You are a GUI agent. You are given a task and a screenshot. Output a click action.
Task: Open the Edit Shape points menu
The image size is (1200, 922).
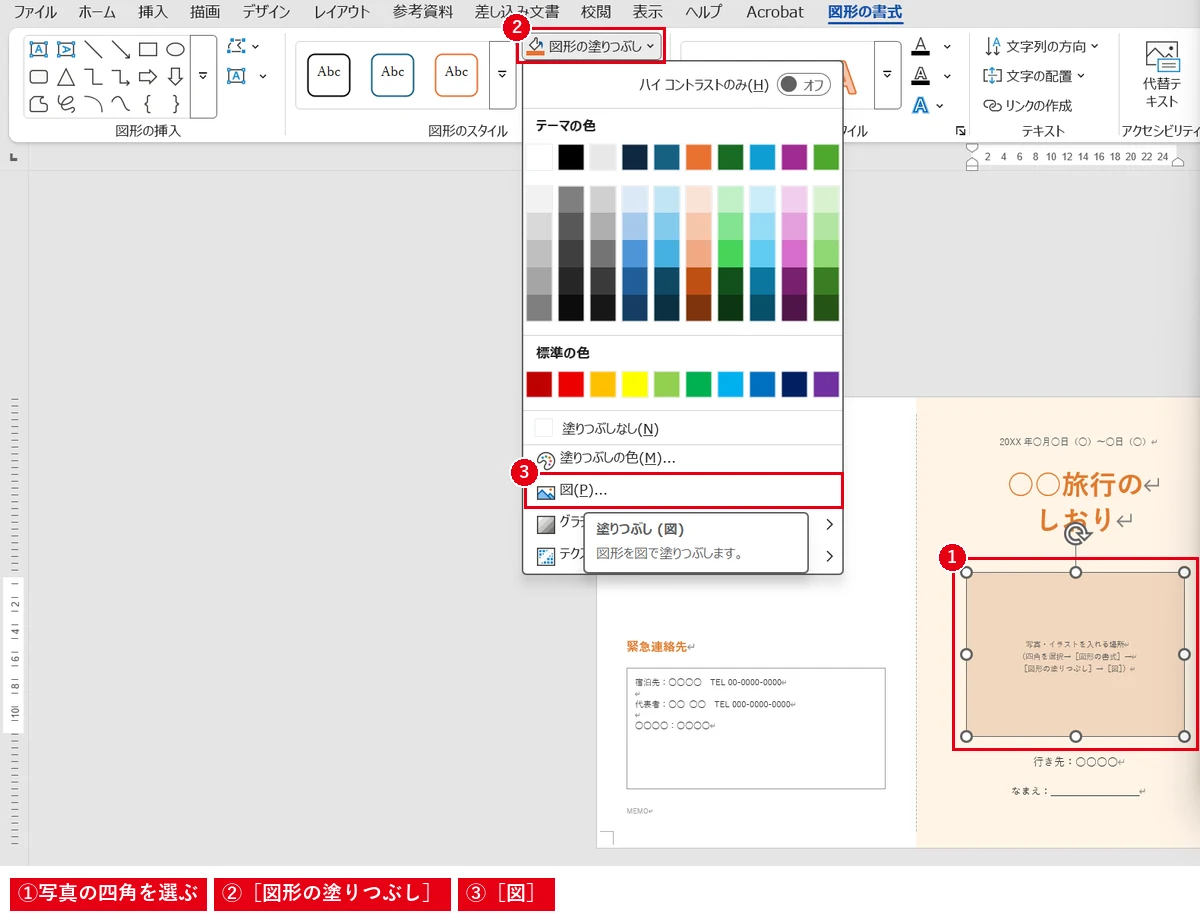[243, 46]
